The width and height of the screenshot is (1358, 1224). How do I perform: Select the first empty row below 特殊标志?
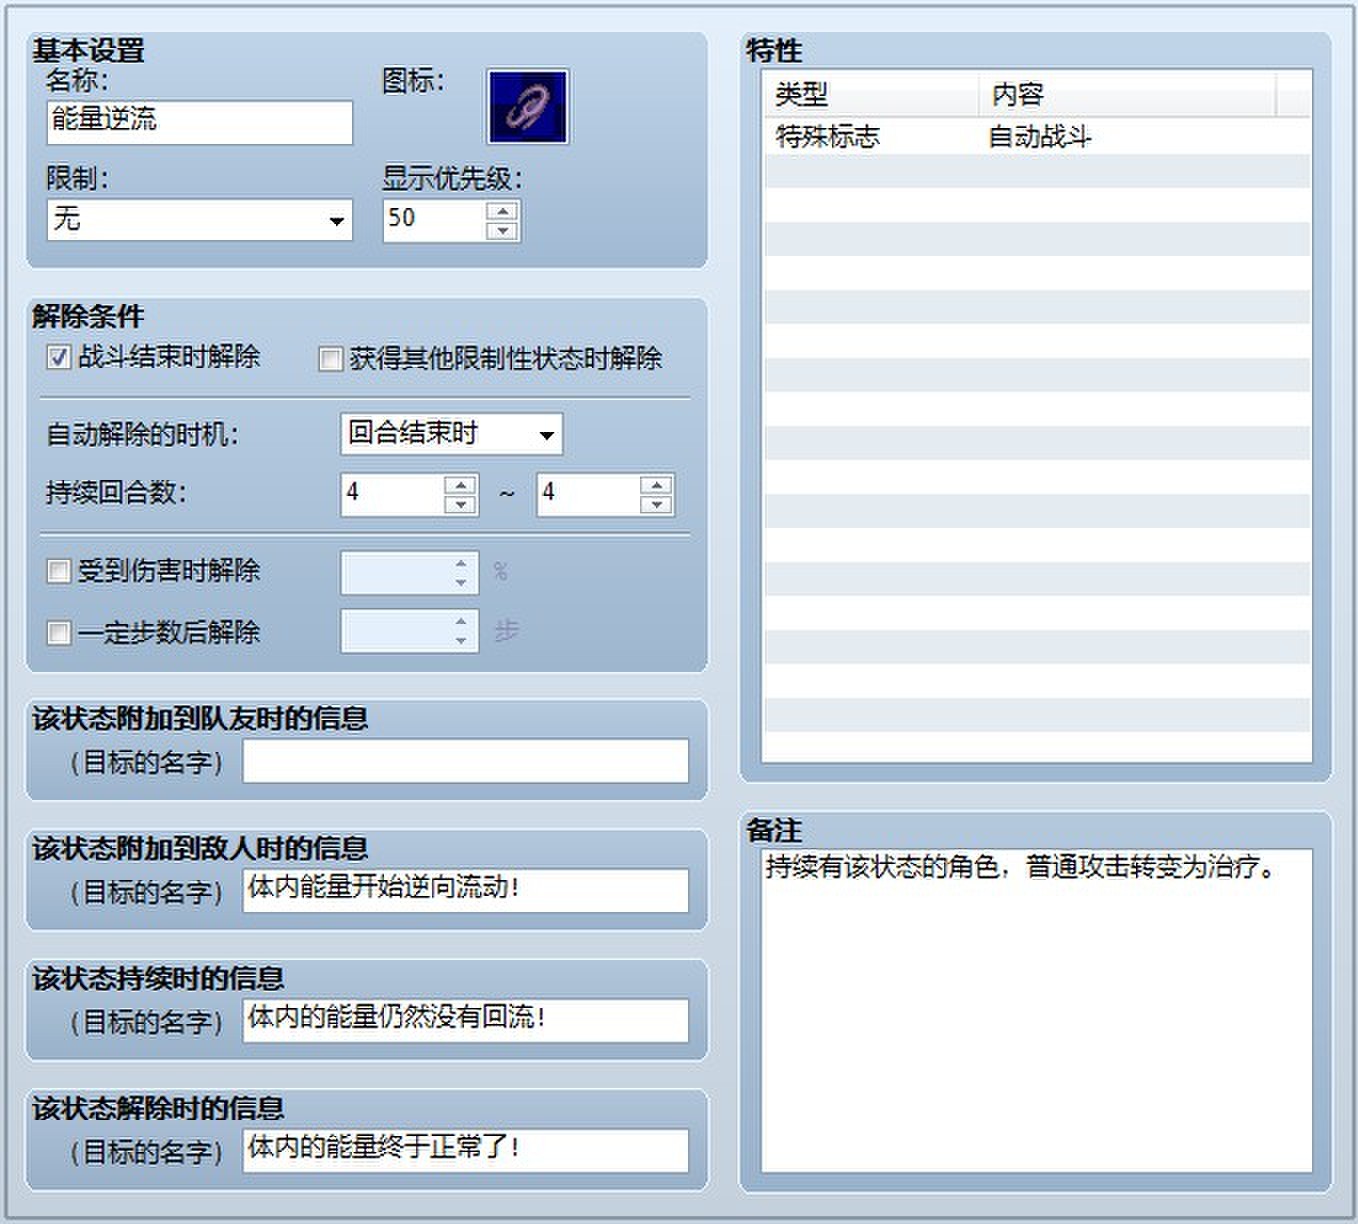(x=1037, y=171)
